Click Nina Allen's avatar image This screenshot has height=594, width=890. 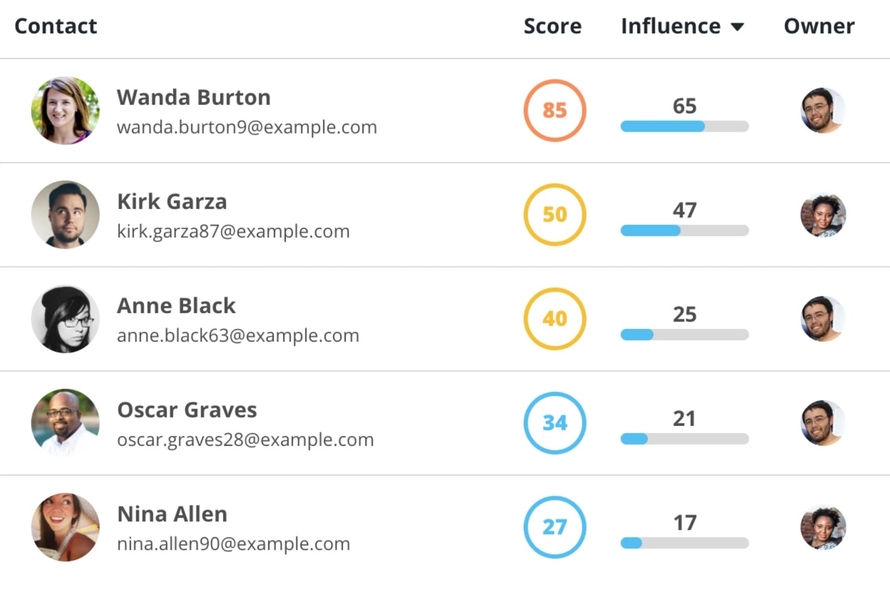[65, 527]
